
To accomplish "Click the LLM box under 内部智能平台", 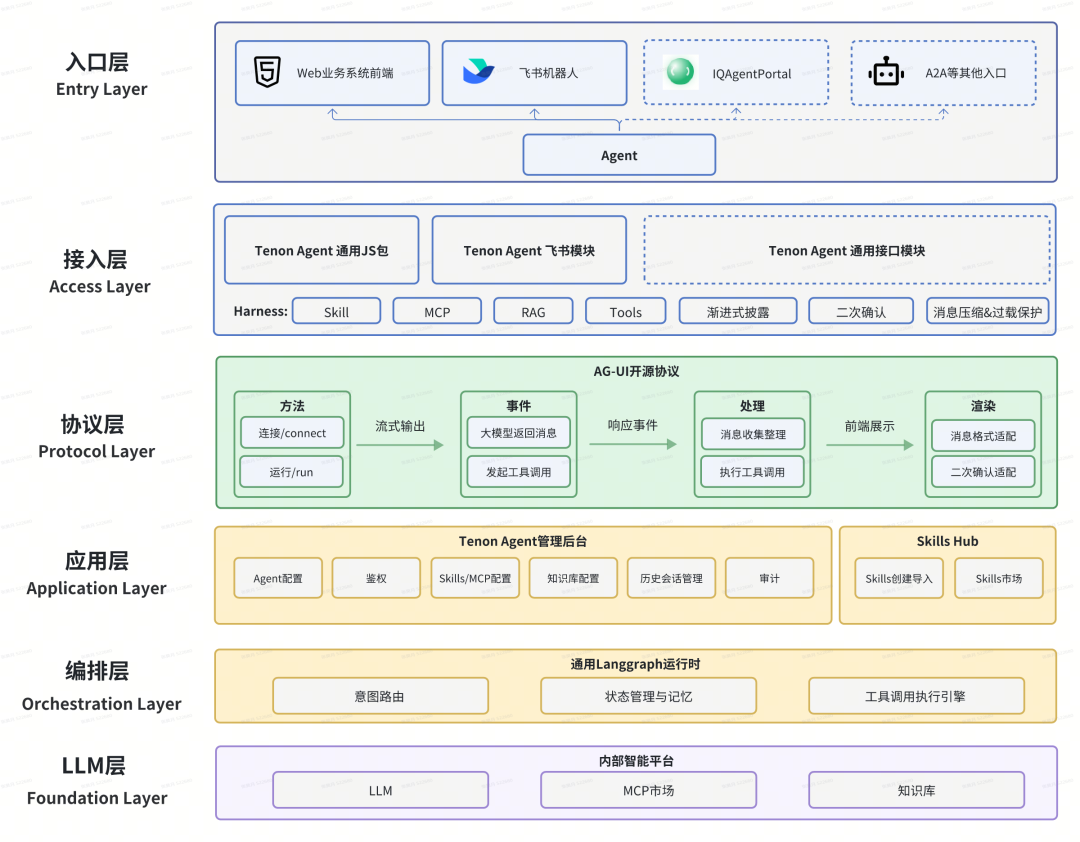I will pyautogui.click(x=380, y=790).
